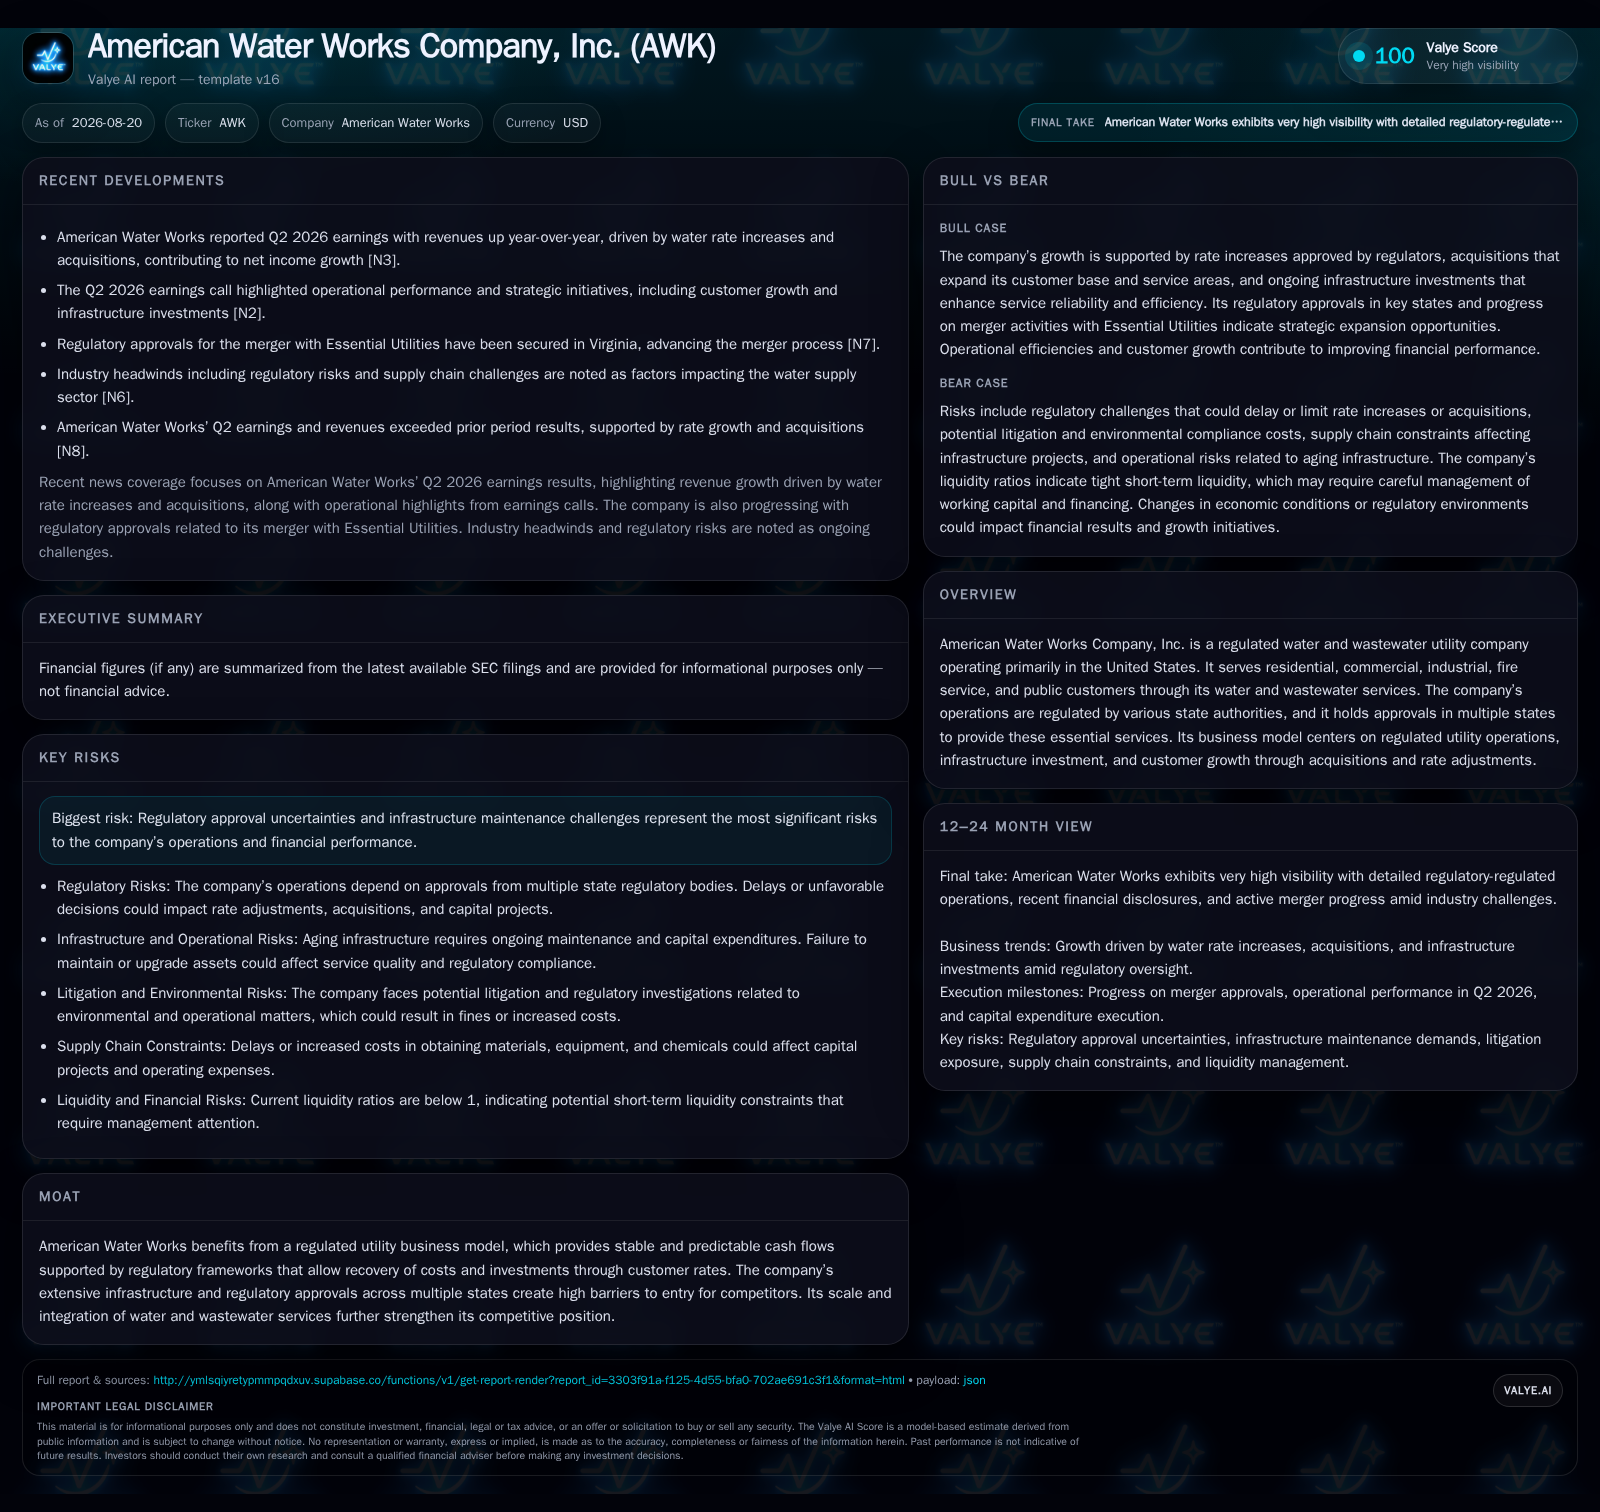This screenshot has width=1600, height=1512.
Task: Click the Executive Summary heading
Action: tap(121, 619)
